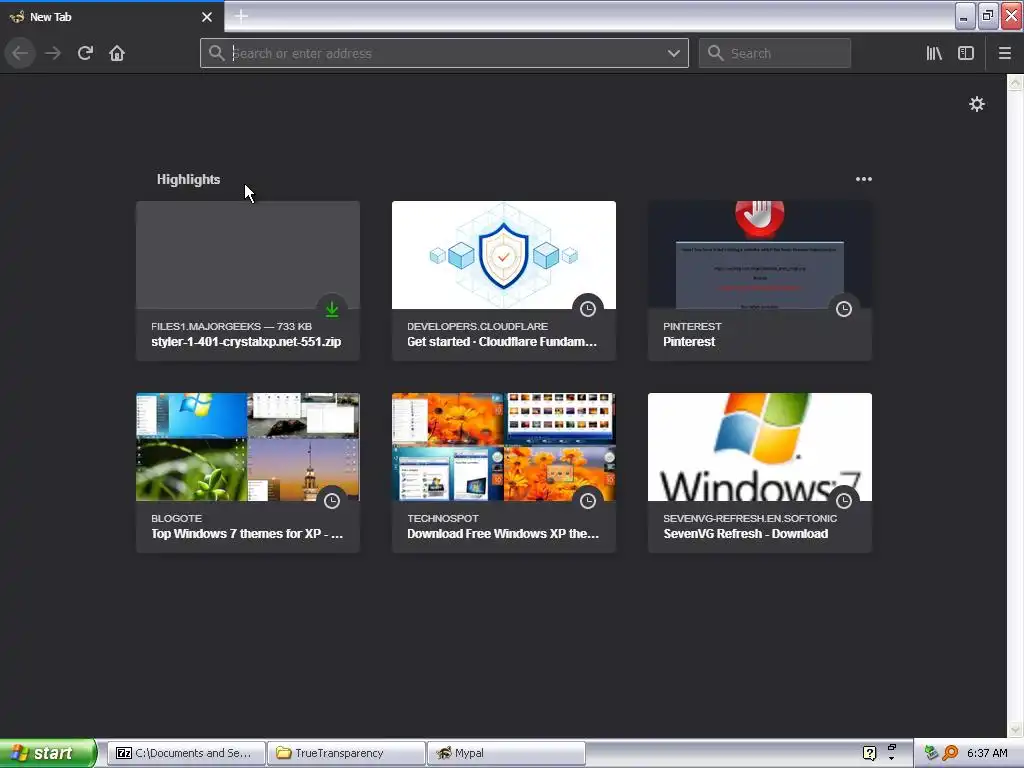Click FILES1.MAJORGEEKS — 733 KB label
The width and height of the screenshot is (1024, 768).
[231, 326]
